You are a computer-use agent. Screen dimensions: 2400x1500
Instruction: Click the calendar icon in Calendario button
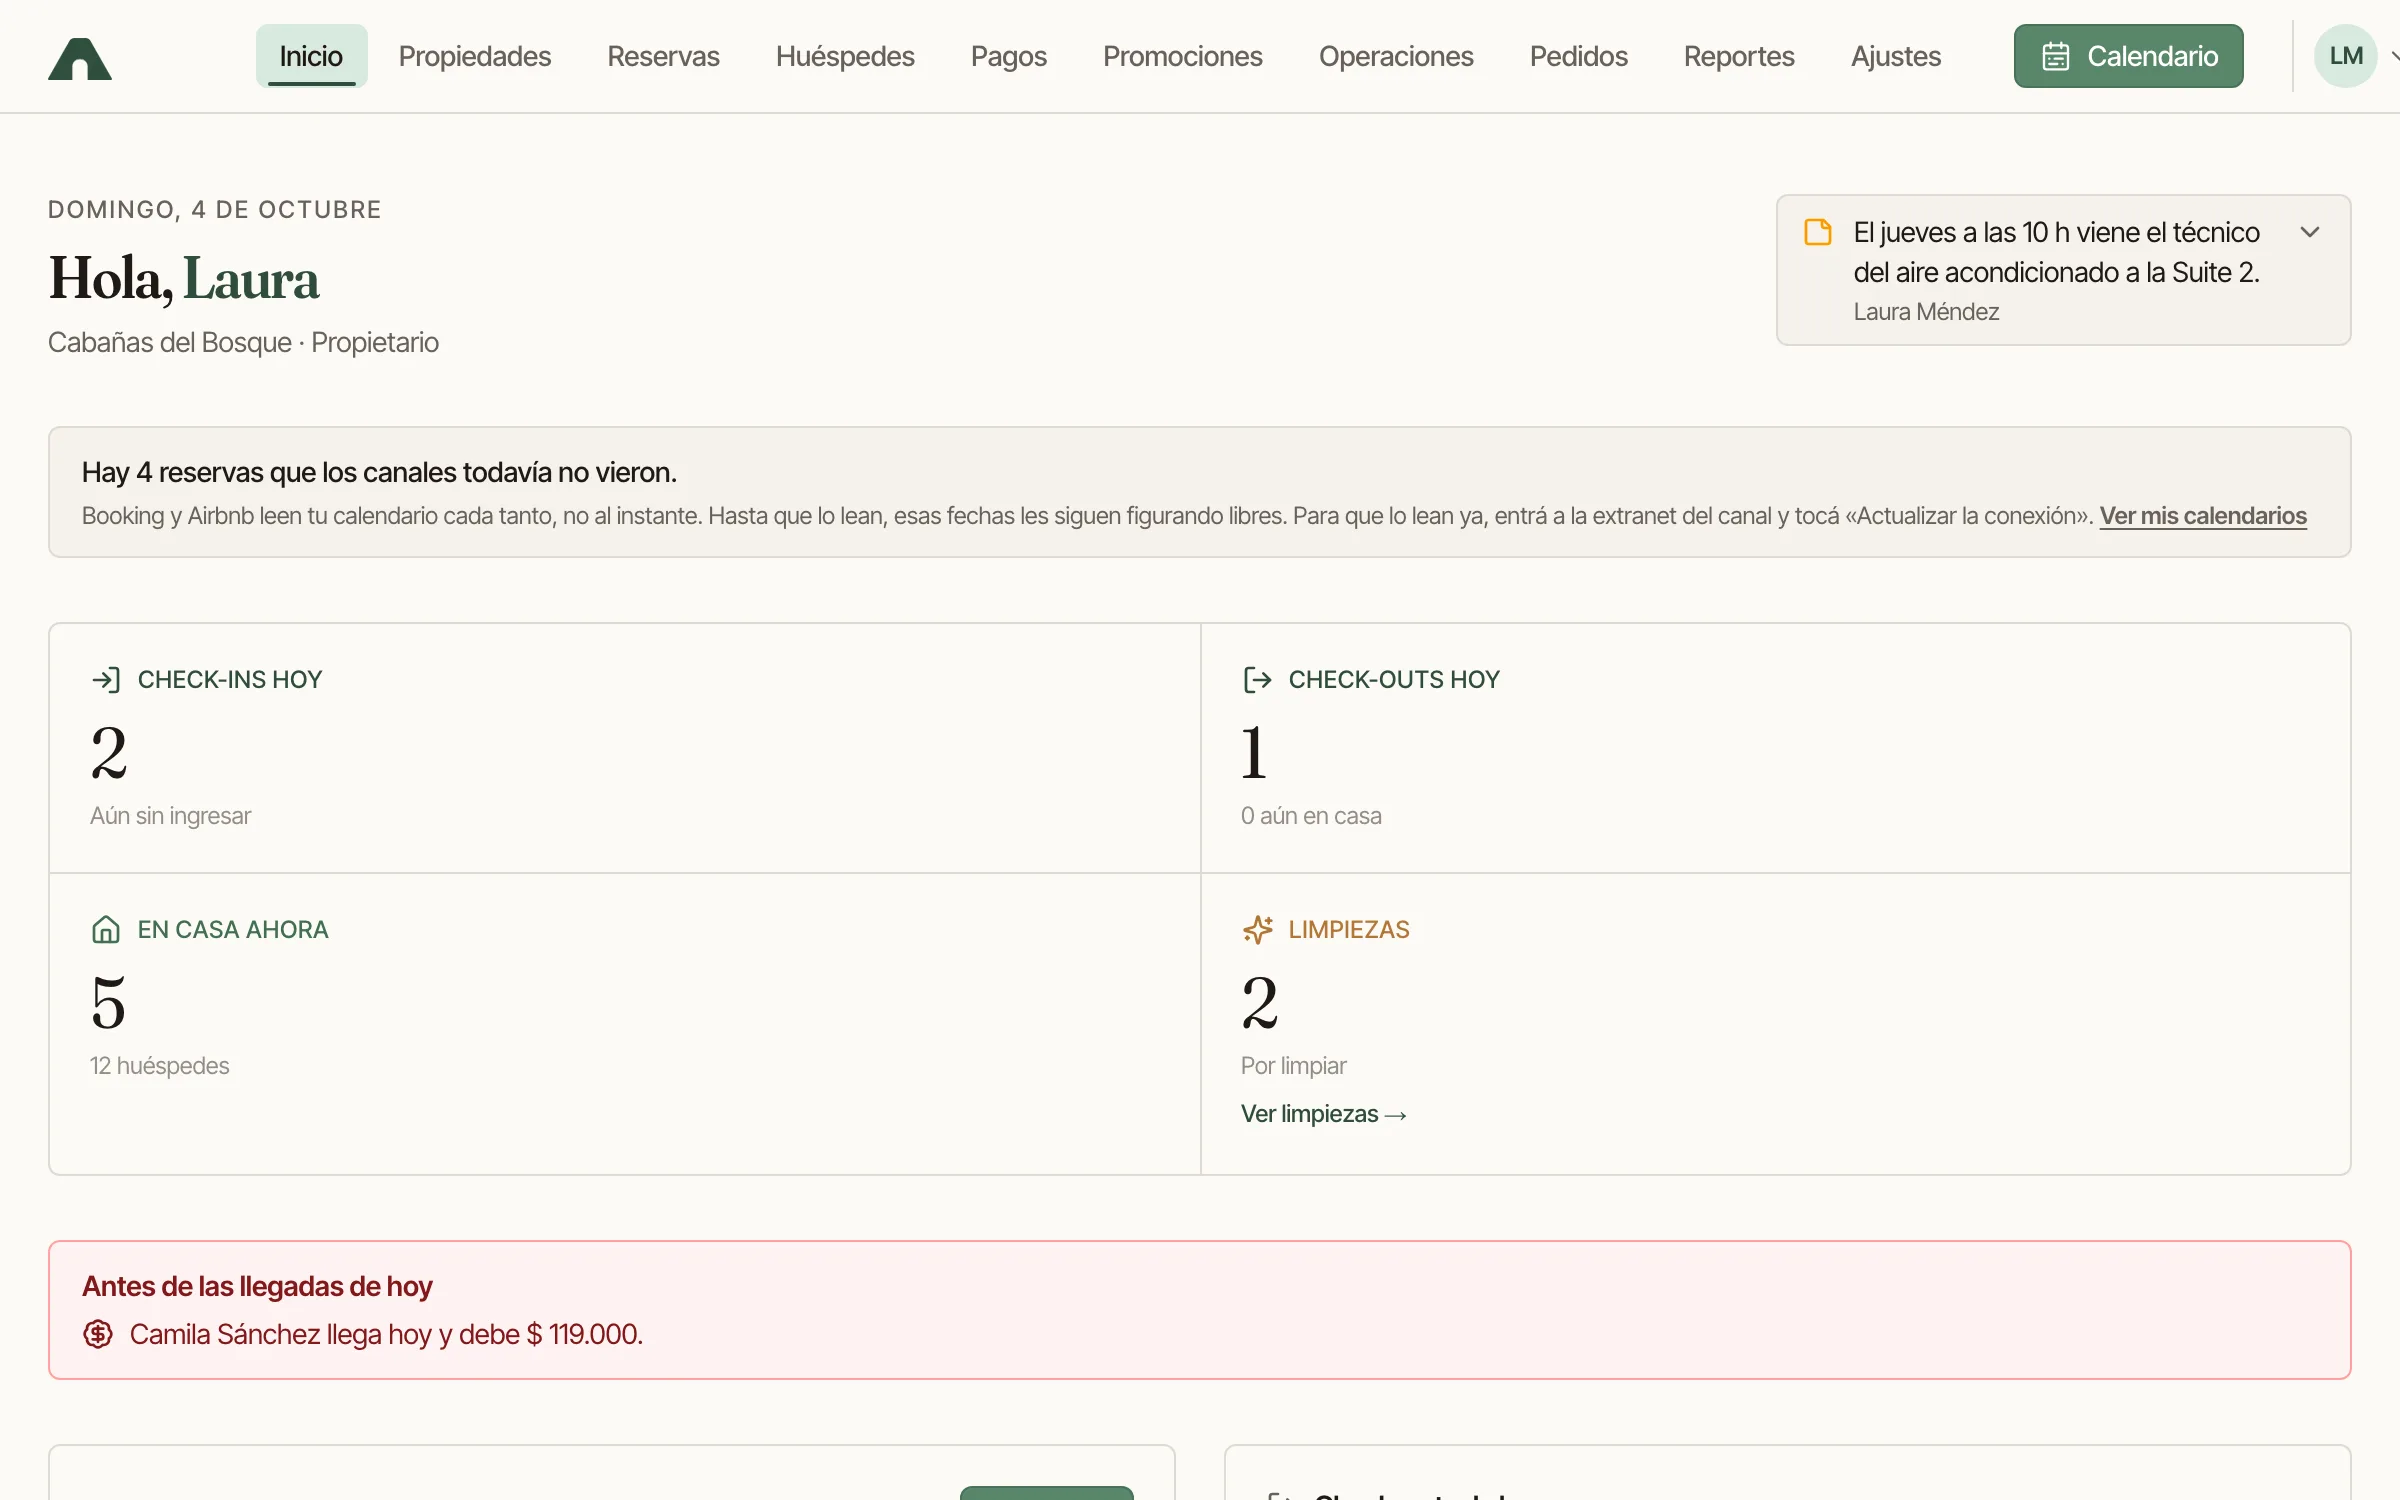2056,56
